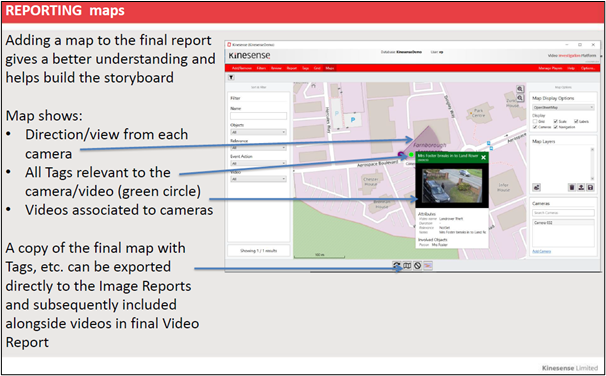
Task: Click the filter funnel icon below the red menu
Action: tap(231, 78)
